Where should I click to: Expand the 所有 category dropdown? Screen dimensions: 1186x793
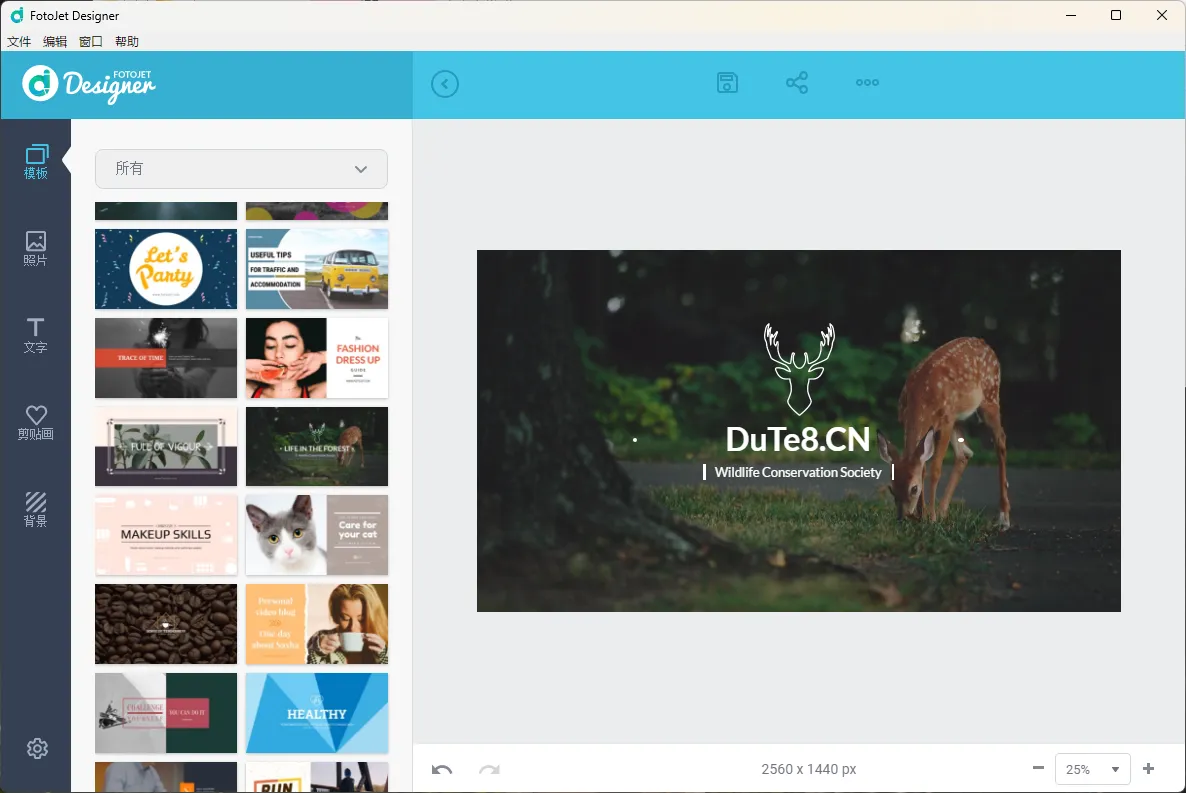pyautogui.click(x=241, y=169)
